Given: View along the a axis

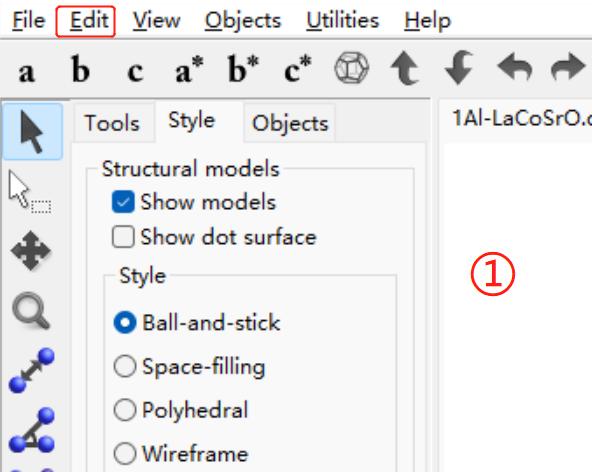Looking at the screenshot, I should (x=26, y=72).
